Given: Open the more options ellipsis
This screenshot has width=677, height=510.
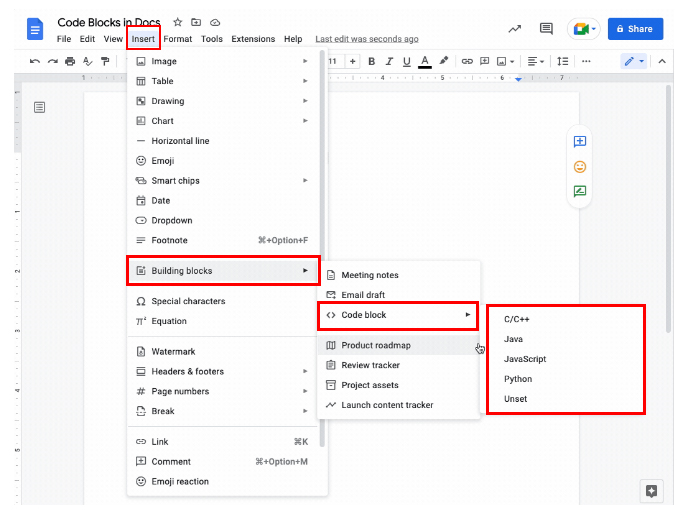Looking at the screenshot, I should click(586, 61).
